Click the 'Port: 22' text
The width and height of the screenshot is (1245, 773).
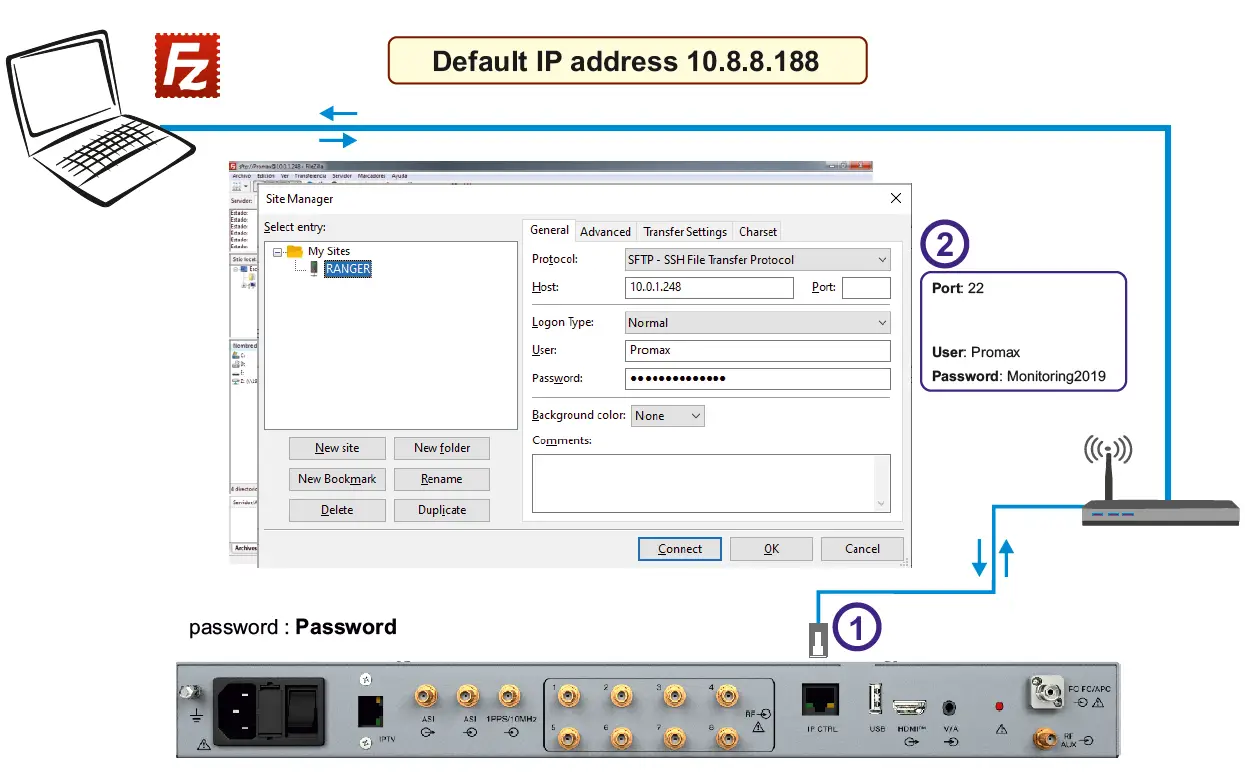(957, 288)
